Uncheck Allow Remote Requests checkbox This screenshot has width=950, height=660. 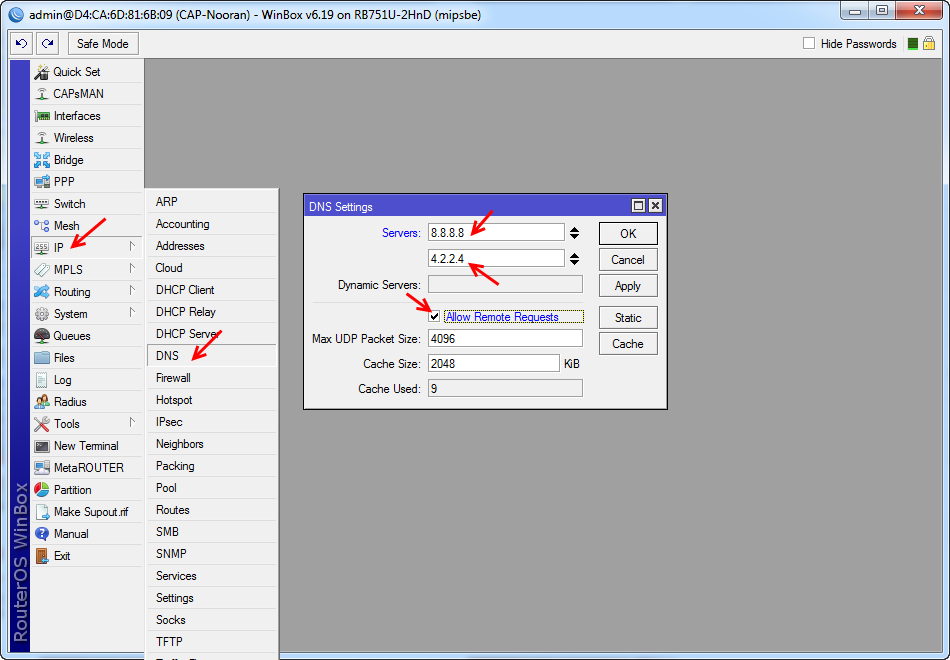coord(434,316)
